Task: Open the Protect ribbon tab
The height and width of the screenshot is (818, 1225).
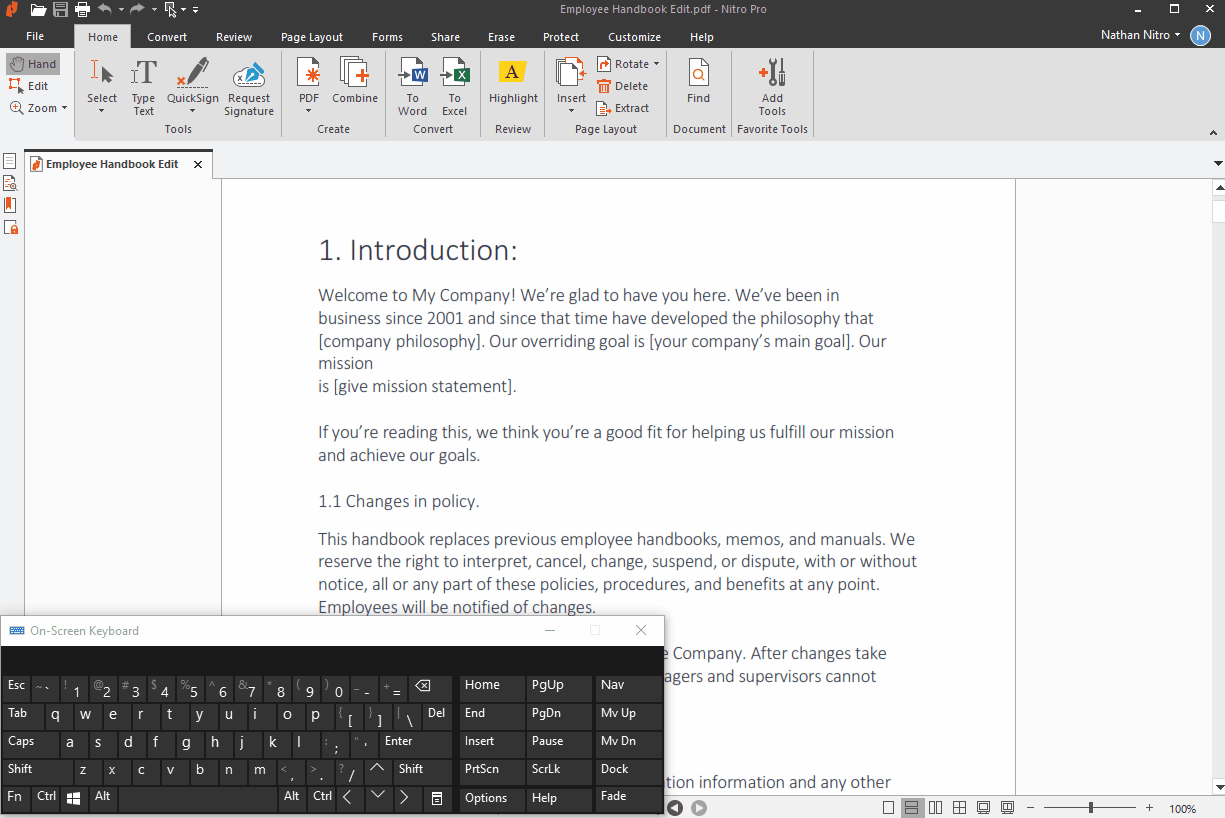Action: 561,37
